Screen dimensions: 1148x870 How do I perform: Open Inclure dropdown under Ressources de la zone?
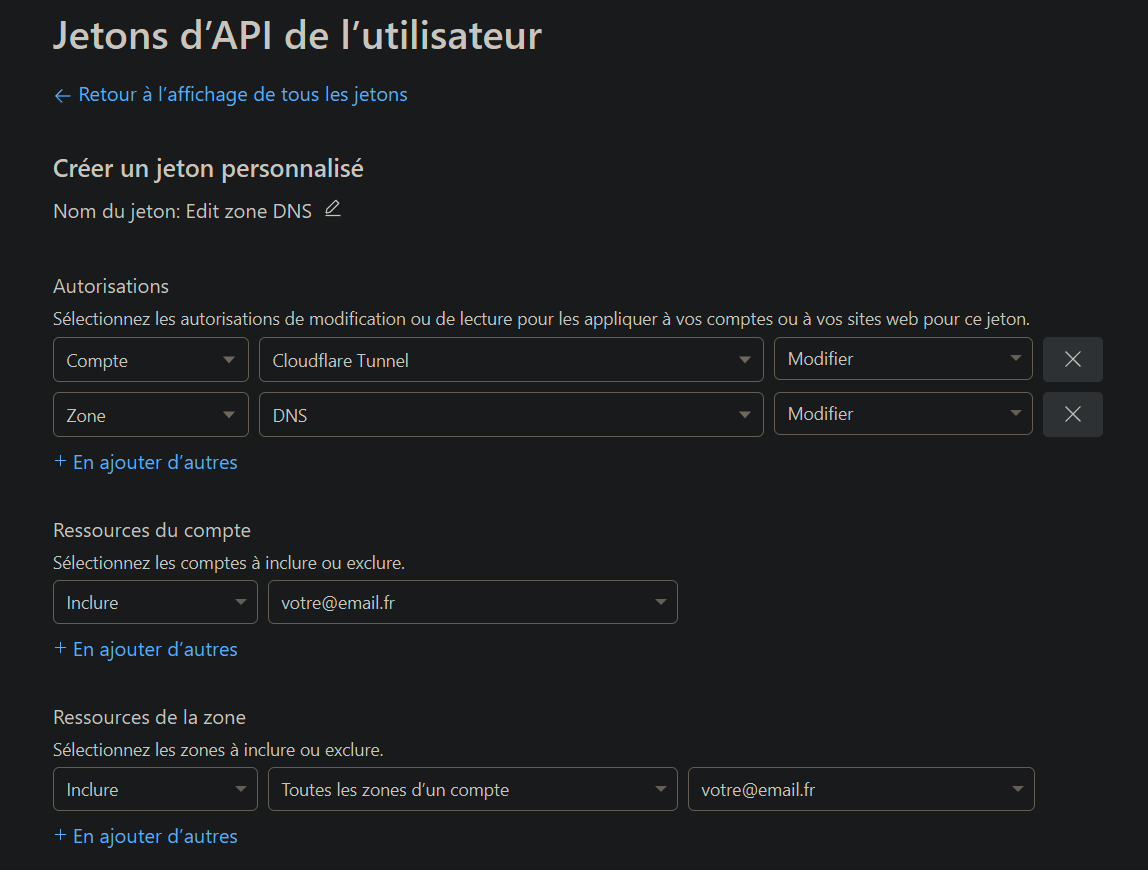pos(154,789)
